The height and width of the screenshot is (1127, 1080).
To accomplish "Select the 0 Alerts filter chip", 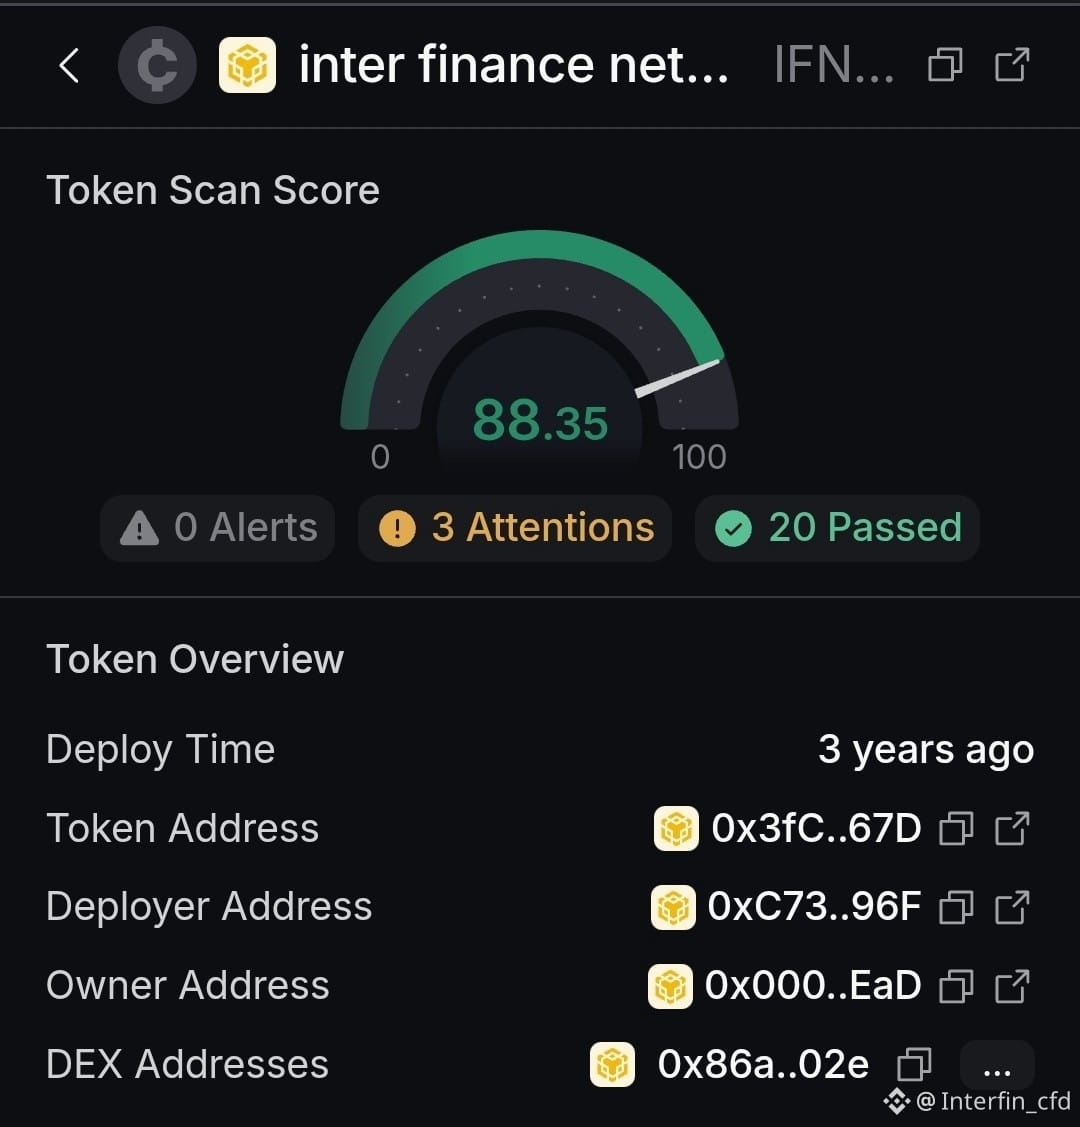I will (218, 528).
